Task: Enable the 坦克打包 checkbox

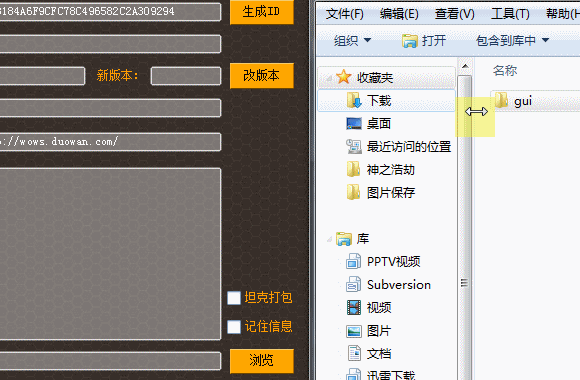Action: click(234, 298)
